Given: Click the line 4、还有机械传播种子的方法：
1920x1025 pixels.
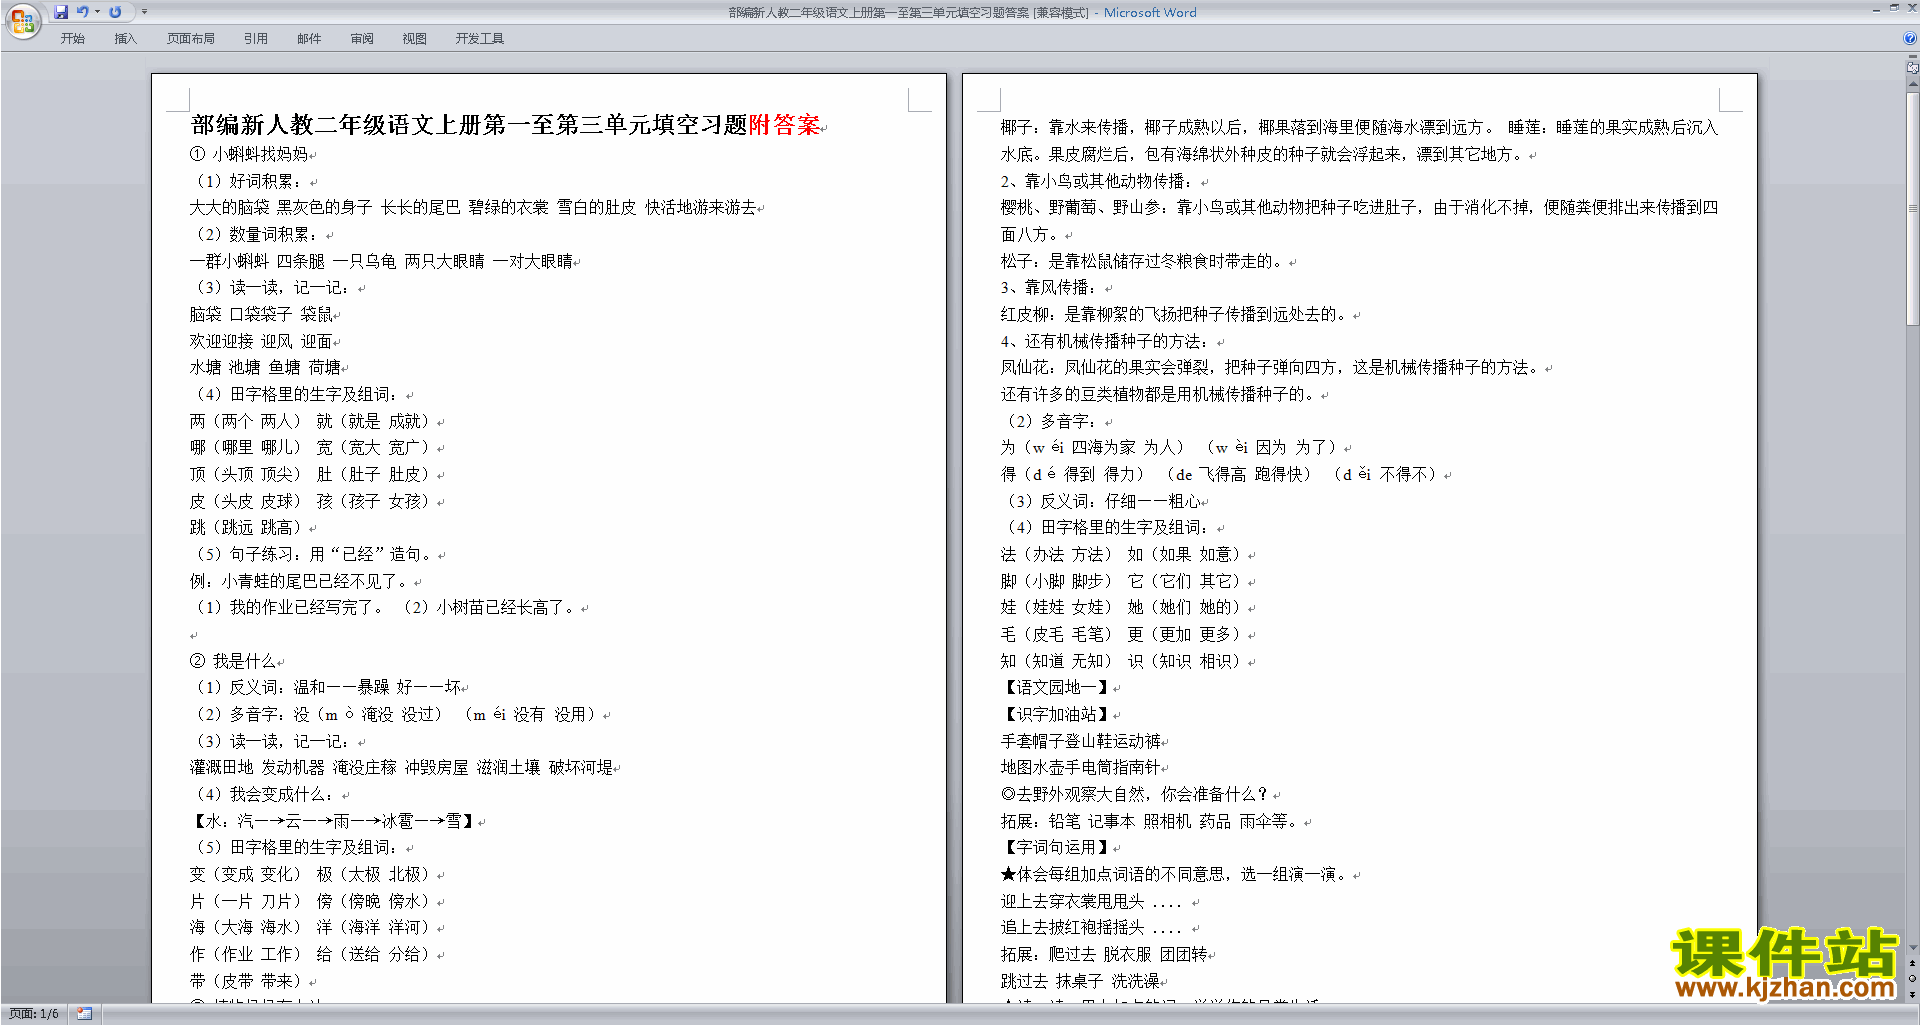Looking at the screenshot, I should 1104,341.
